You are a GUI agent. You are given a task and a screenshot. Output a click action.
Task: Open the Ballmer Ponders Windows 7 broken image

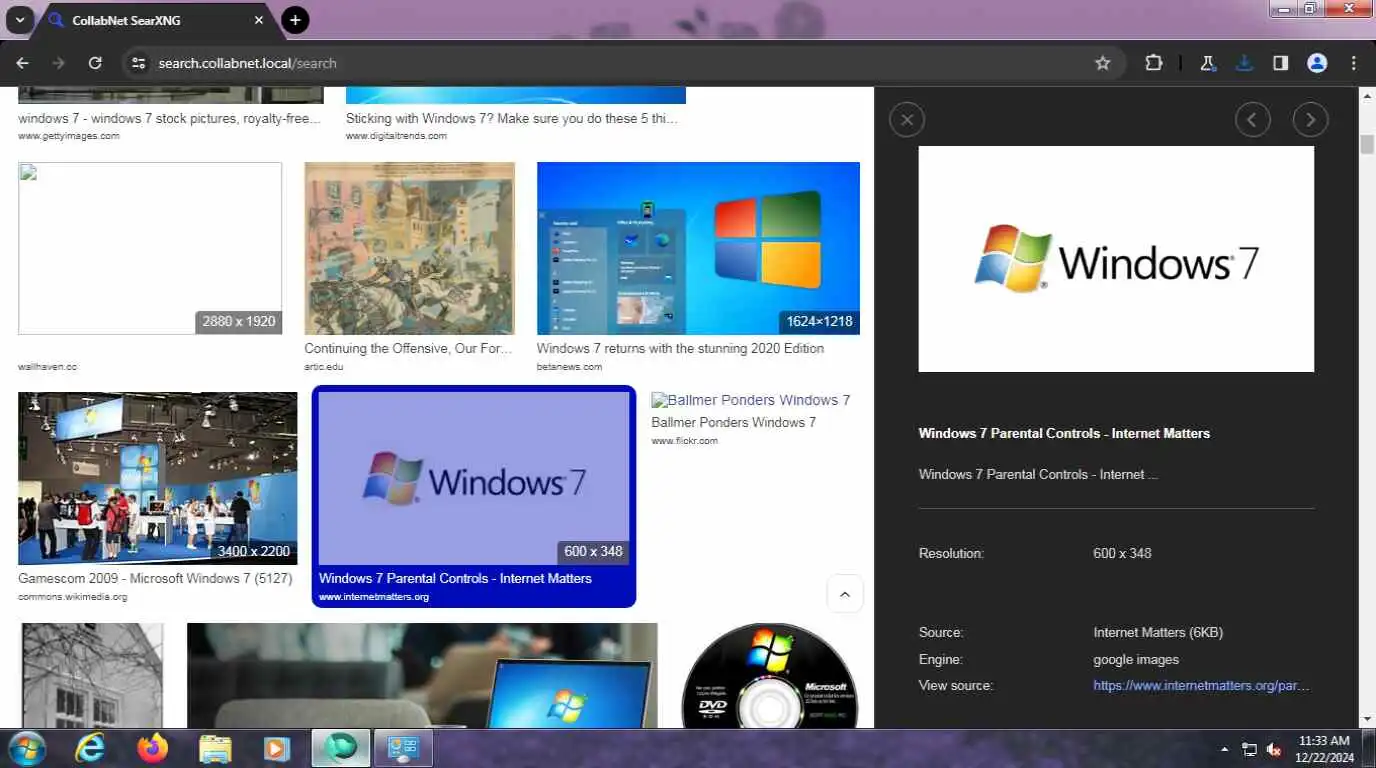pos(751,400)
